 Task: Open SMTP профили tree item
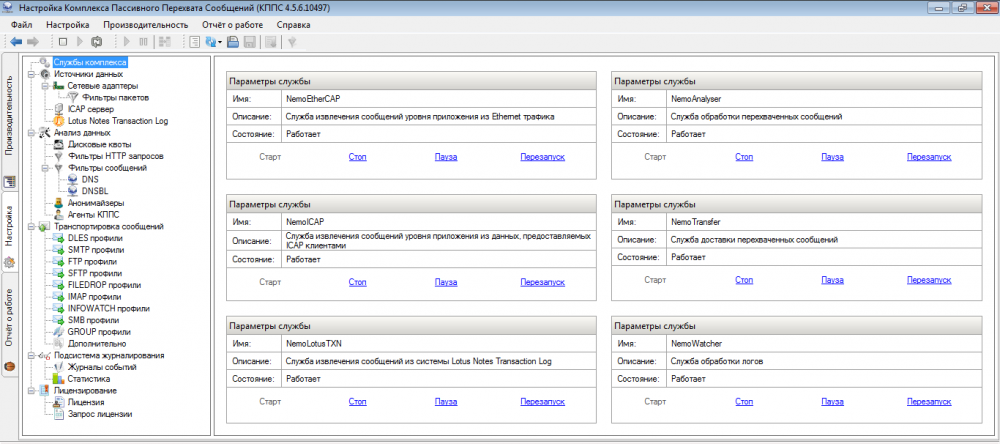[96, 249]
